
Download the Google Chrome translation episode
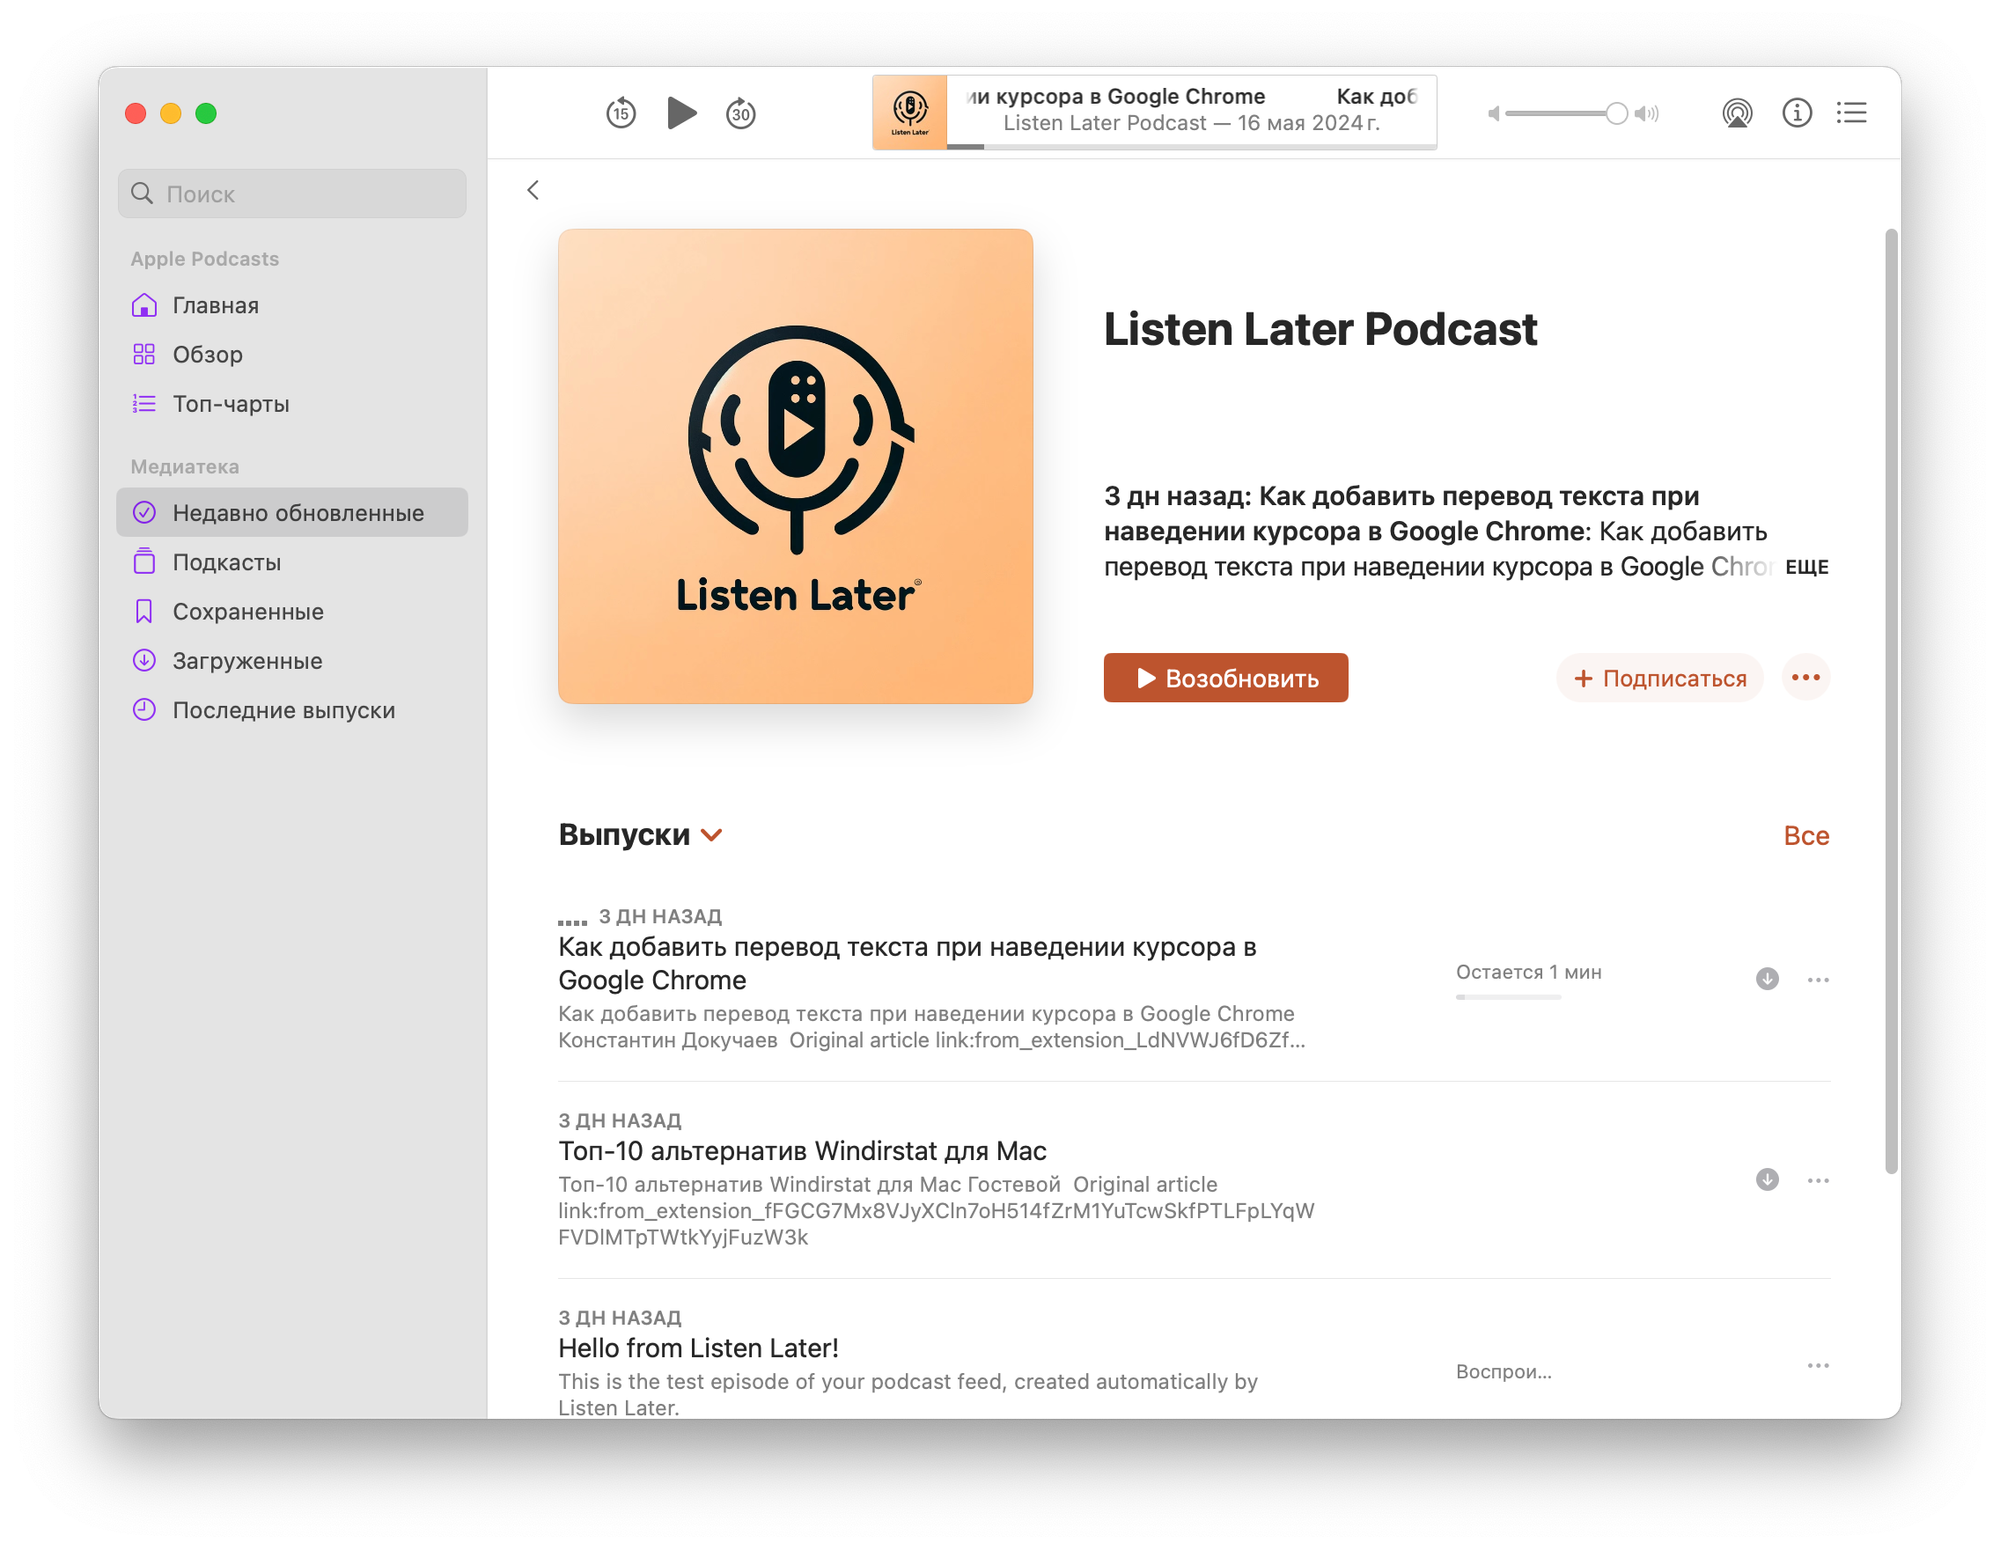pyautogui.click(x=1767, y=979)
